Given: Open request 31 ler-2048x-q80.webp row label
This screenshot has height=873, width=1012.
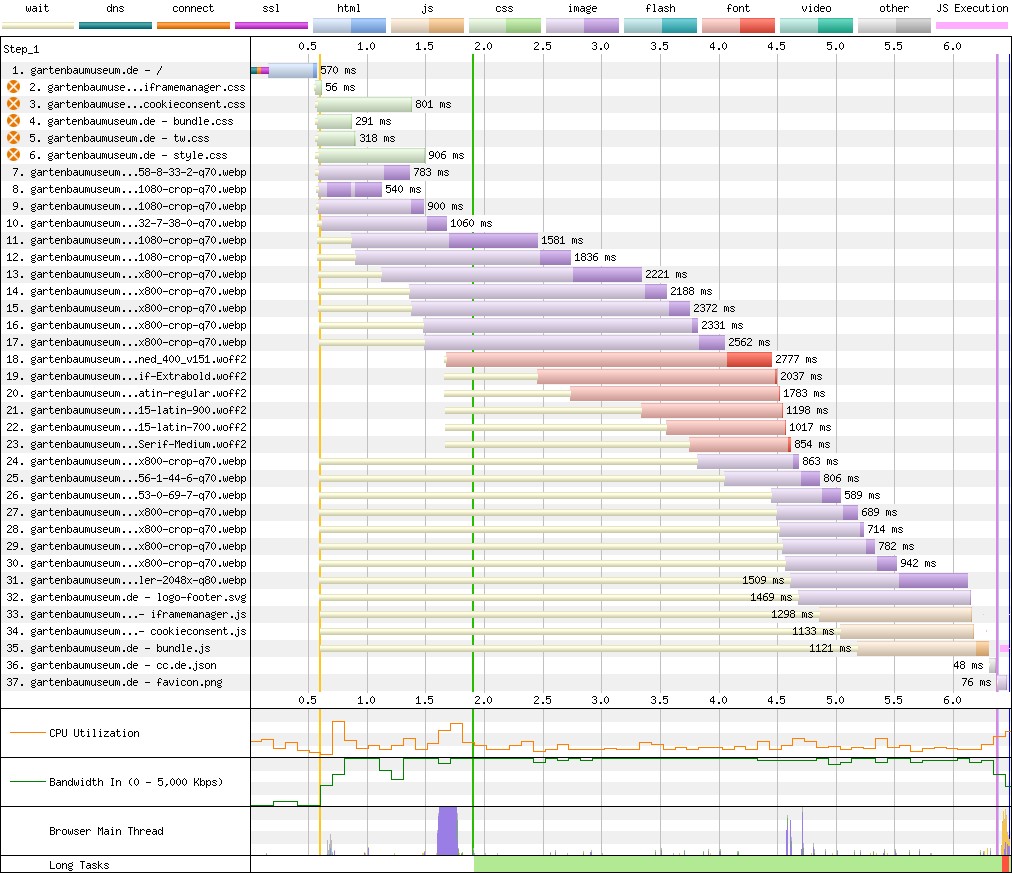Looking at the screenshot, I should (126, 580).
